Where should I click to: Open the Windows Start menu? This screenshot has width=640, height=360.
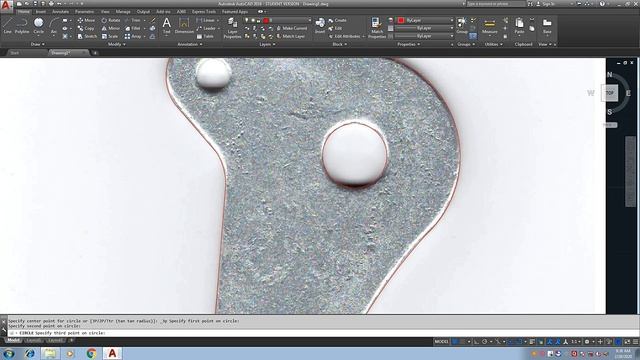(9, 353)
